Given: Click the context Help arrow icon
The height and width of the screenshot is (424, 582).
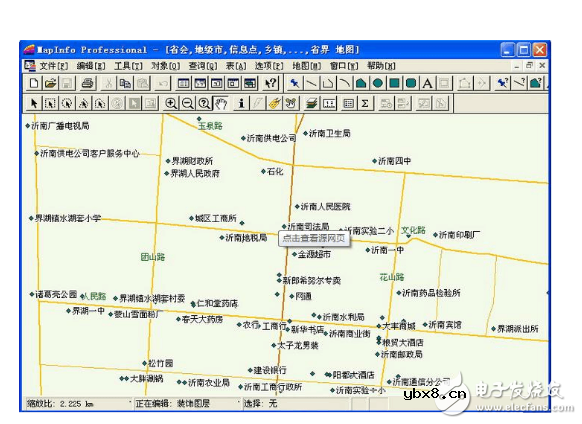Looking at the screenshot, I should pyautogui.click(x=271, y=83).
